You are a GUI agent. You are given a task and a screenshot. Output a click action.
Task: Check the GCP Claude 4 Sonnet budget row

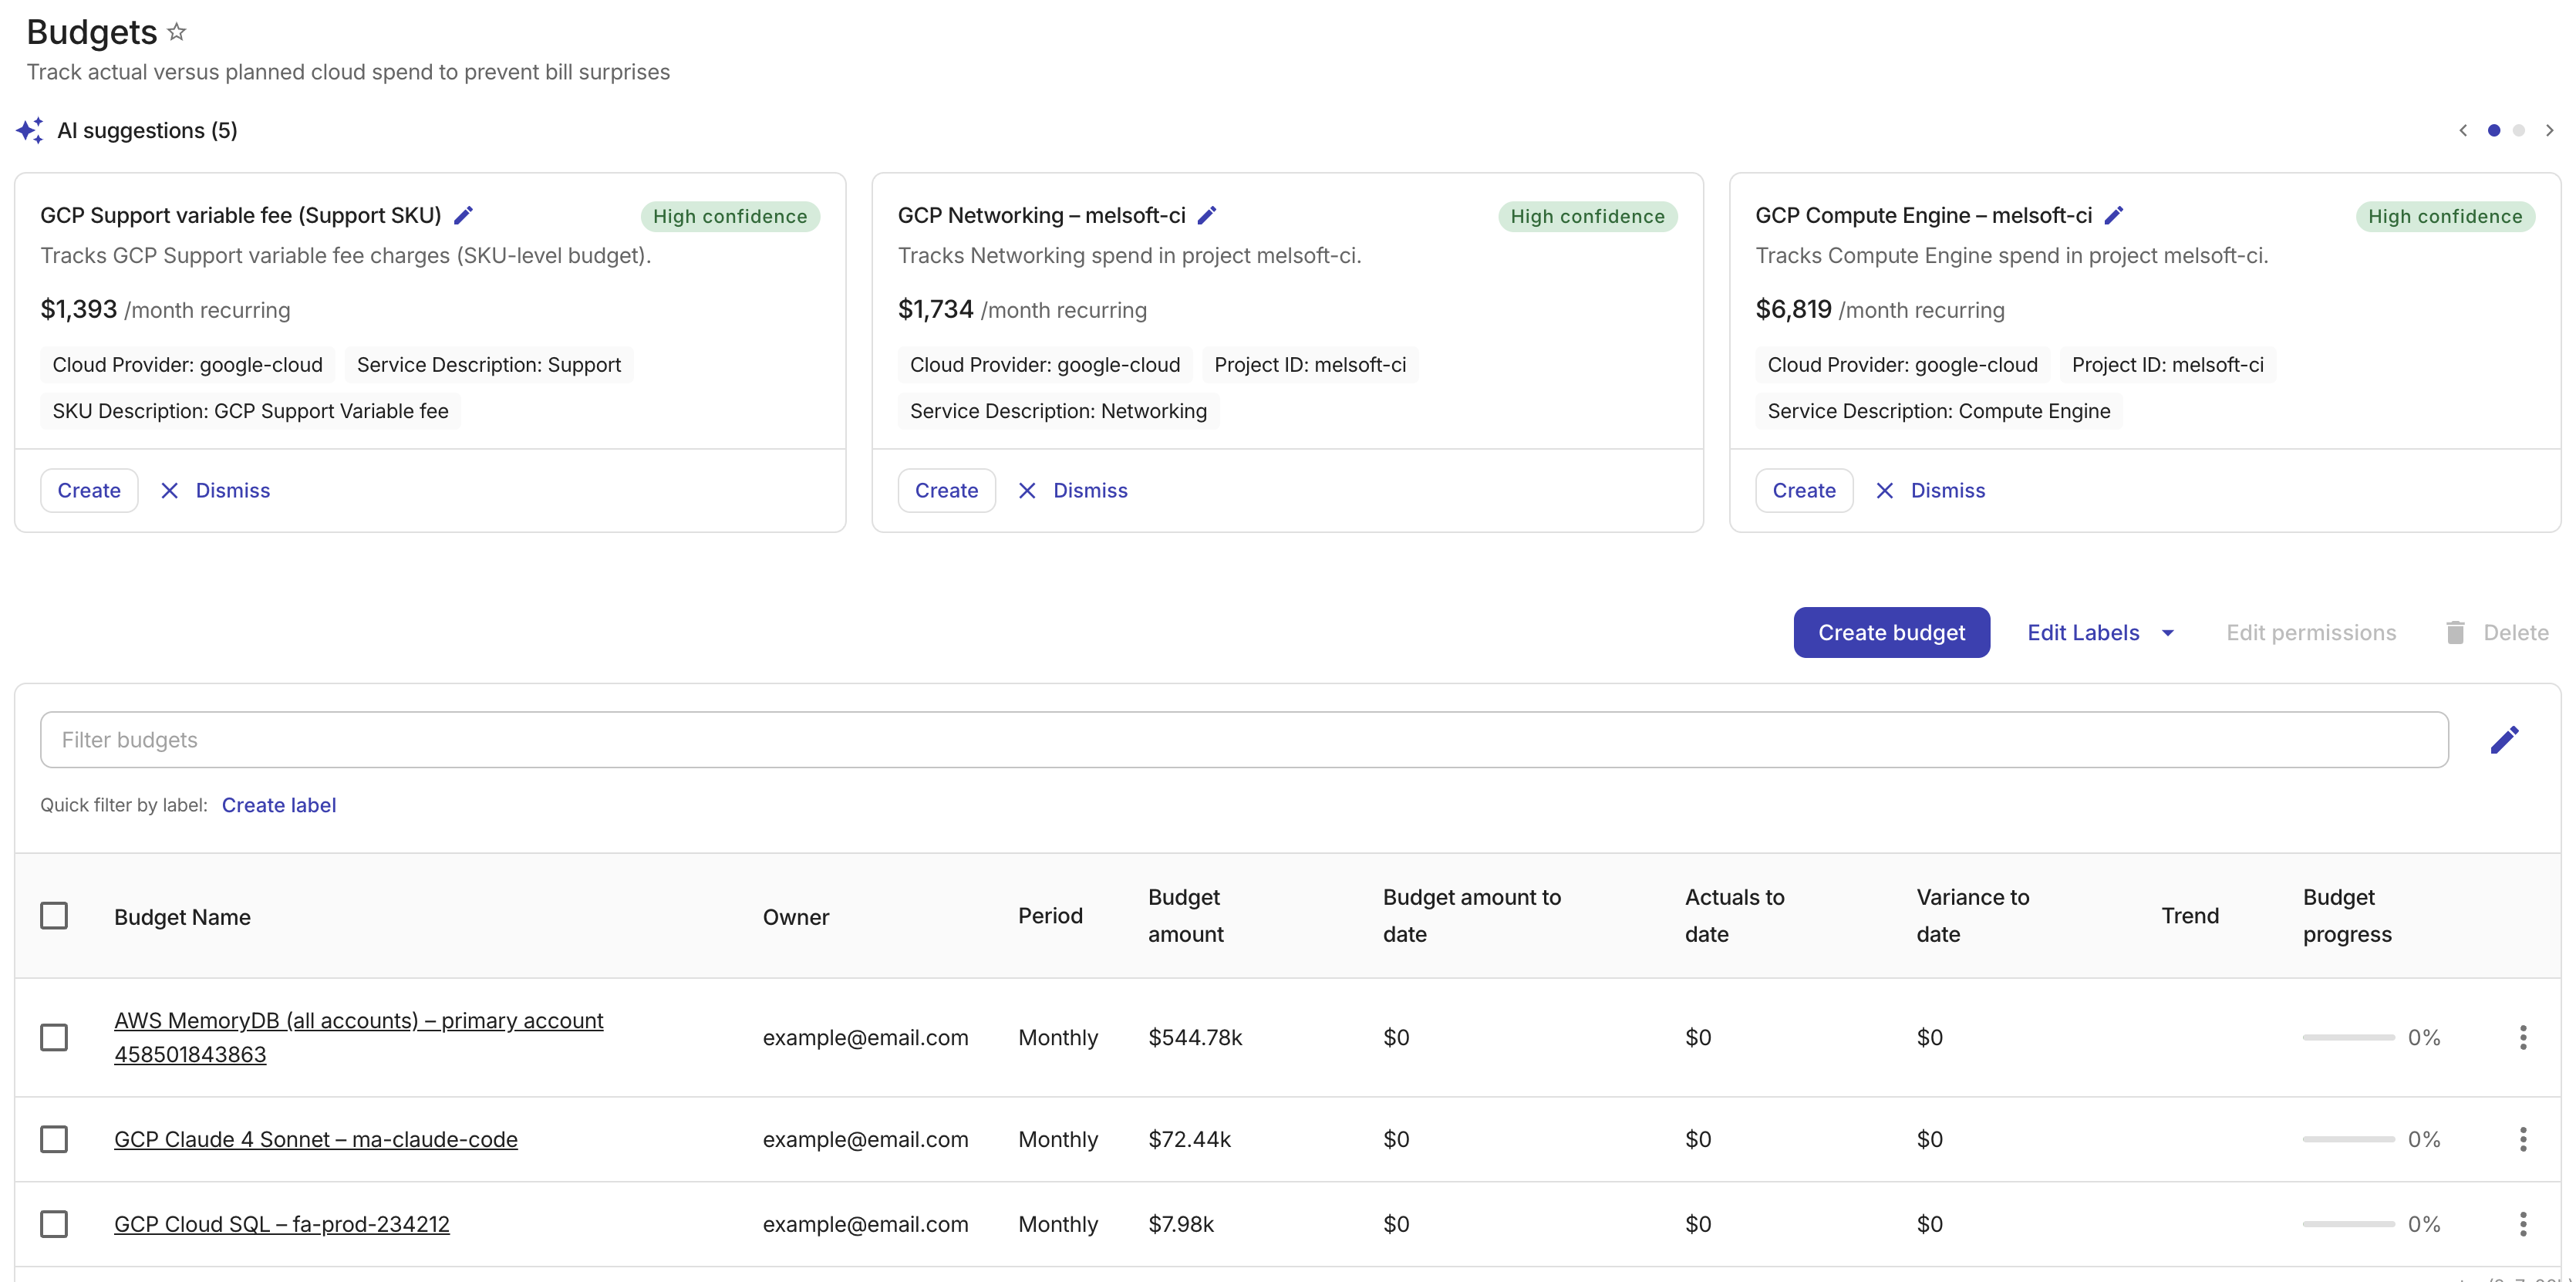54,1139
